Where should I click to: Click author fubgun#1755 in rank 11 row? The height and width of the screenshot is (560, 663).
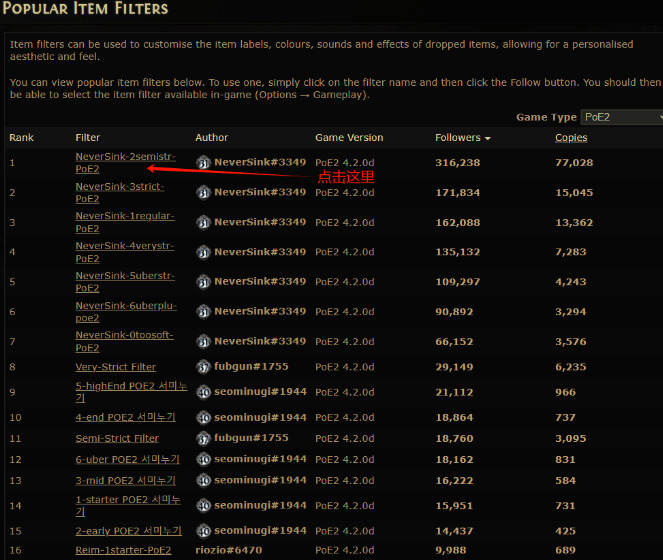coord(251,438)
